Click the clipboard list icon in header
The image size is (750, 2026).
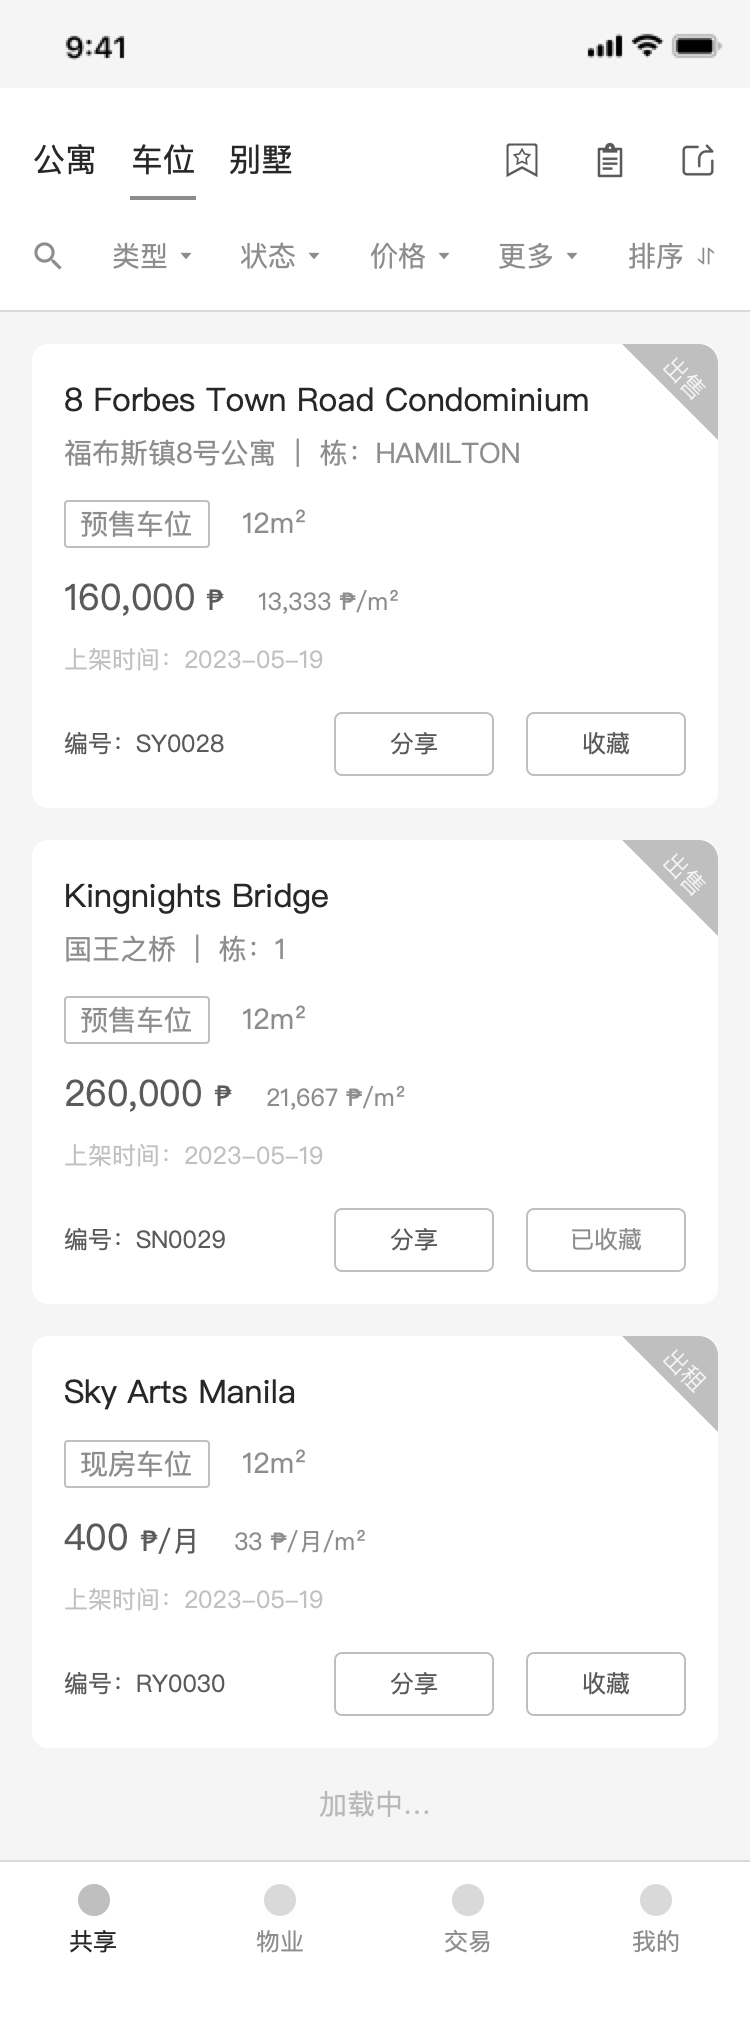click(609, 160)
